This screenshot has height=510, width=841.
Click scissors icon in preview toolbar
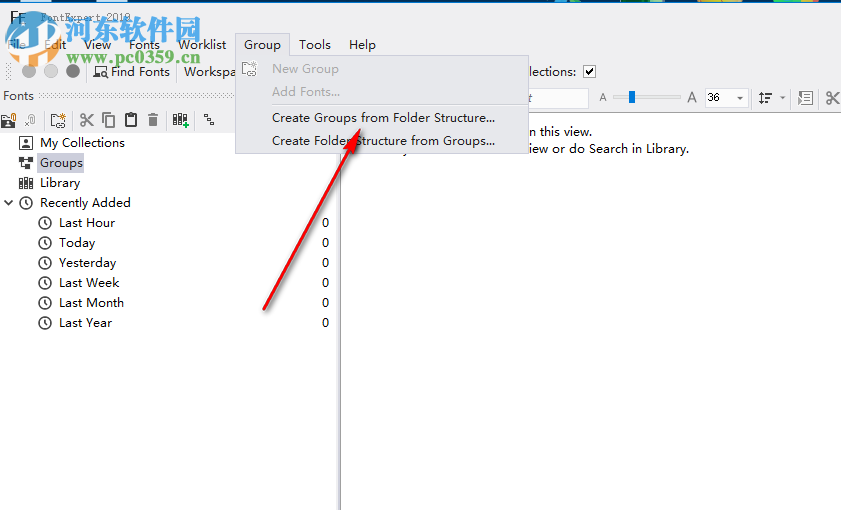point(832,98)
